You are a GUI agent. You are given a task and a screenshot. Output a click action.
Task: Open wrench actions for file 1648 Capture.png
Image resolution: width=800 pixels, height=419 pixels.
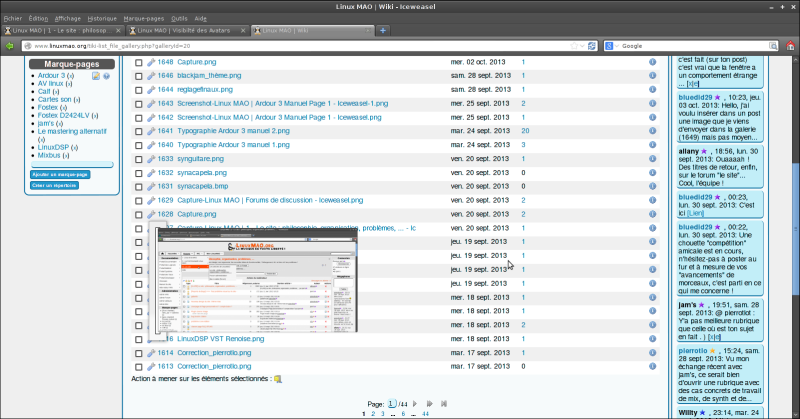click(151, 62)
